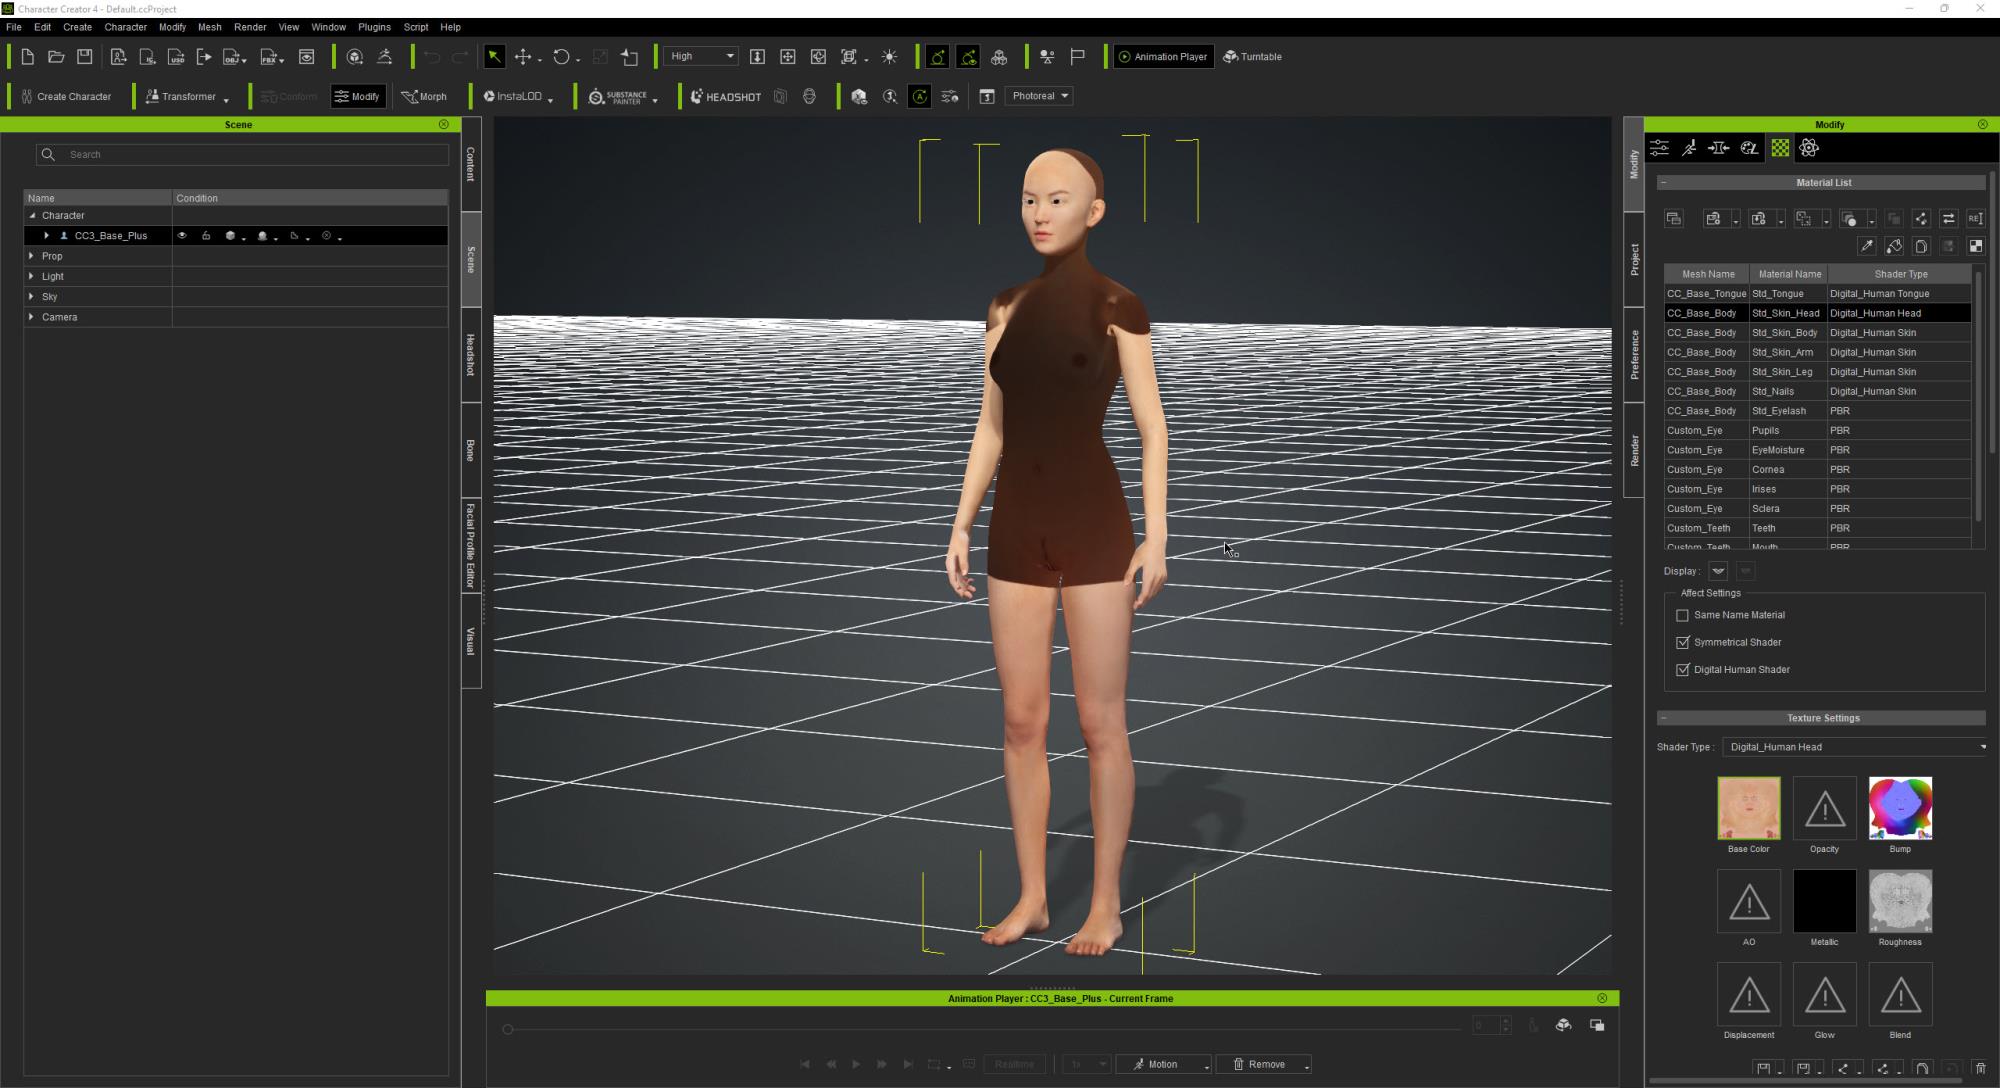Uncheck Symmetrical Shader checkbox
Viewport: 2000px width, 1088px height.
[x=1682, y=643]
